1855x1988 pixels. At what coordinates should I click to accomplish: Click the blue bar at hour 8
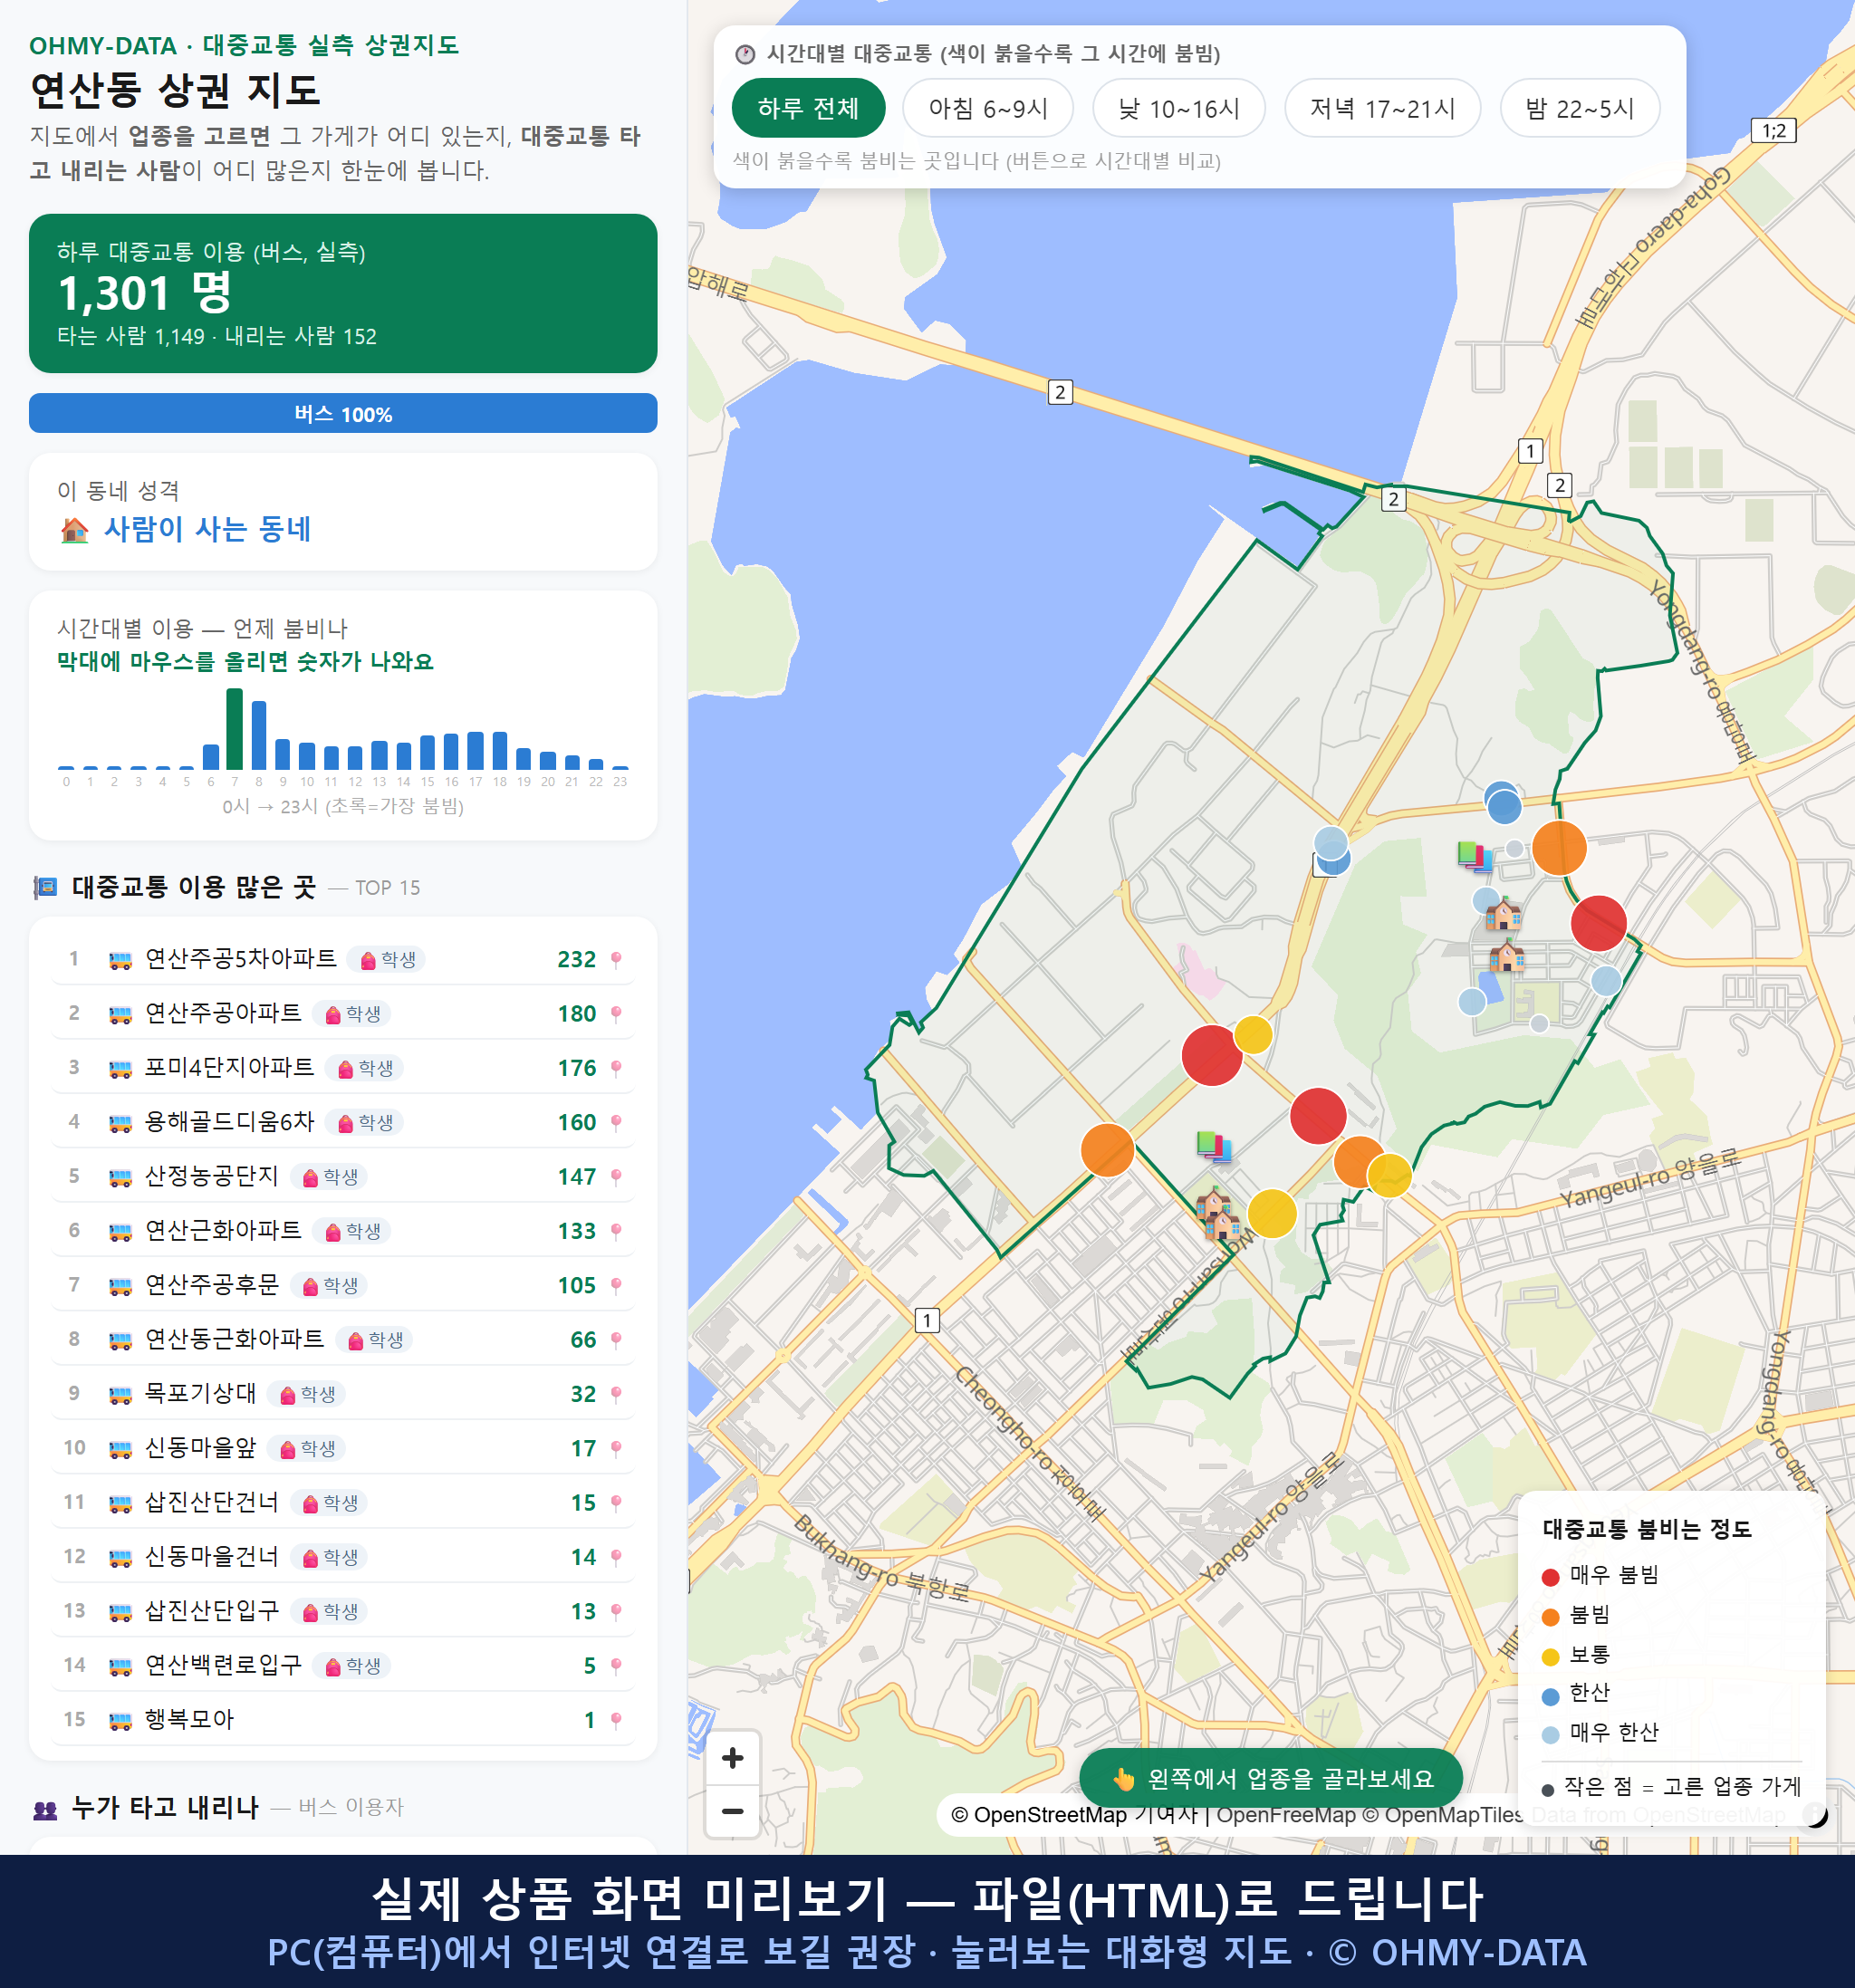click(x=259, y=735)
